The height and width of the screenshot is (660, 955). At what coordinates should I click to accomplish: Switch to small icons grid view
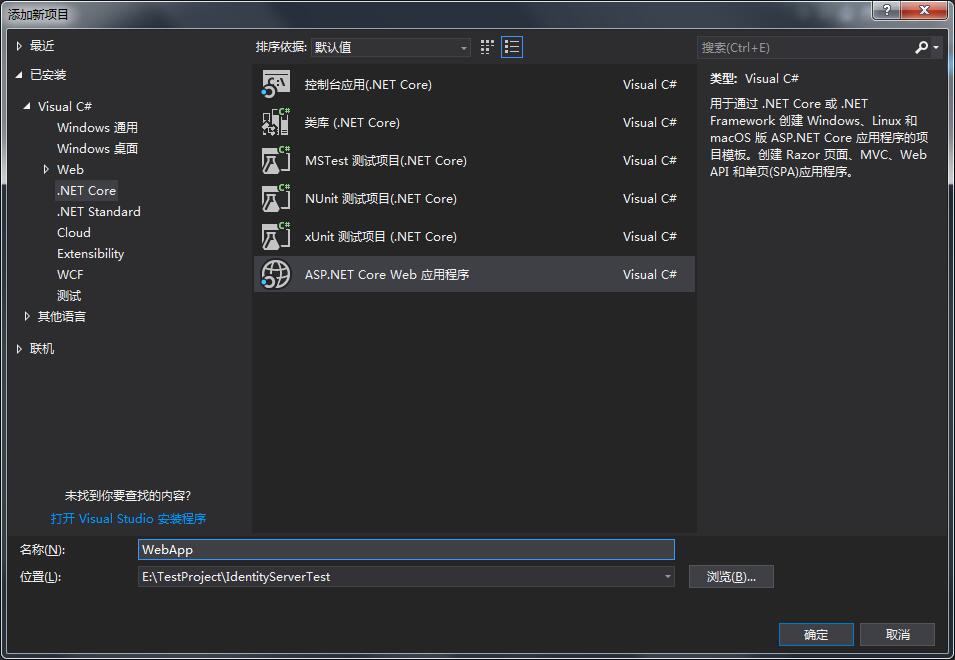click(487, 47)
